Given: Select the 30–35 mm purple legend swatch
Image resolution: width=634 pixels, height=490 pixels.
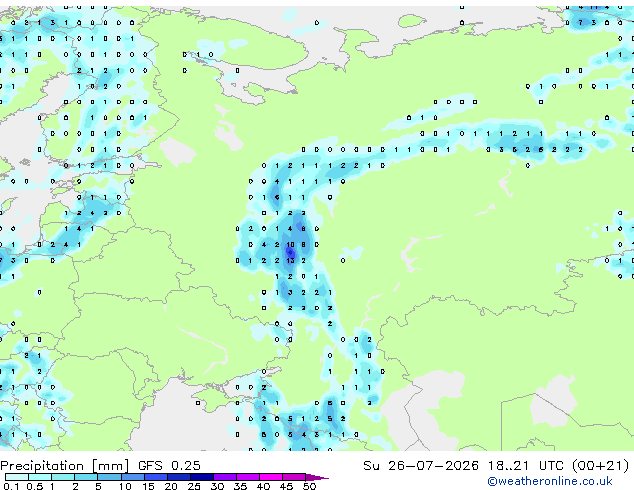Looking at the screenshot, I should pyautogui.click(x=224, y=477).
